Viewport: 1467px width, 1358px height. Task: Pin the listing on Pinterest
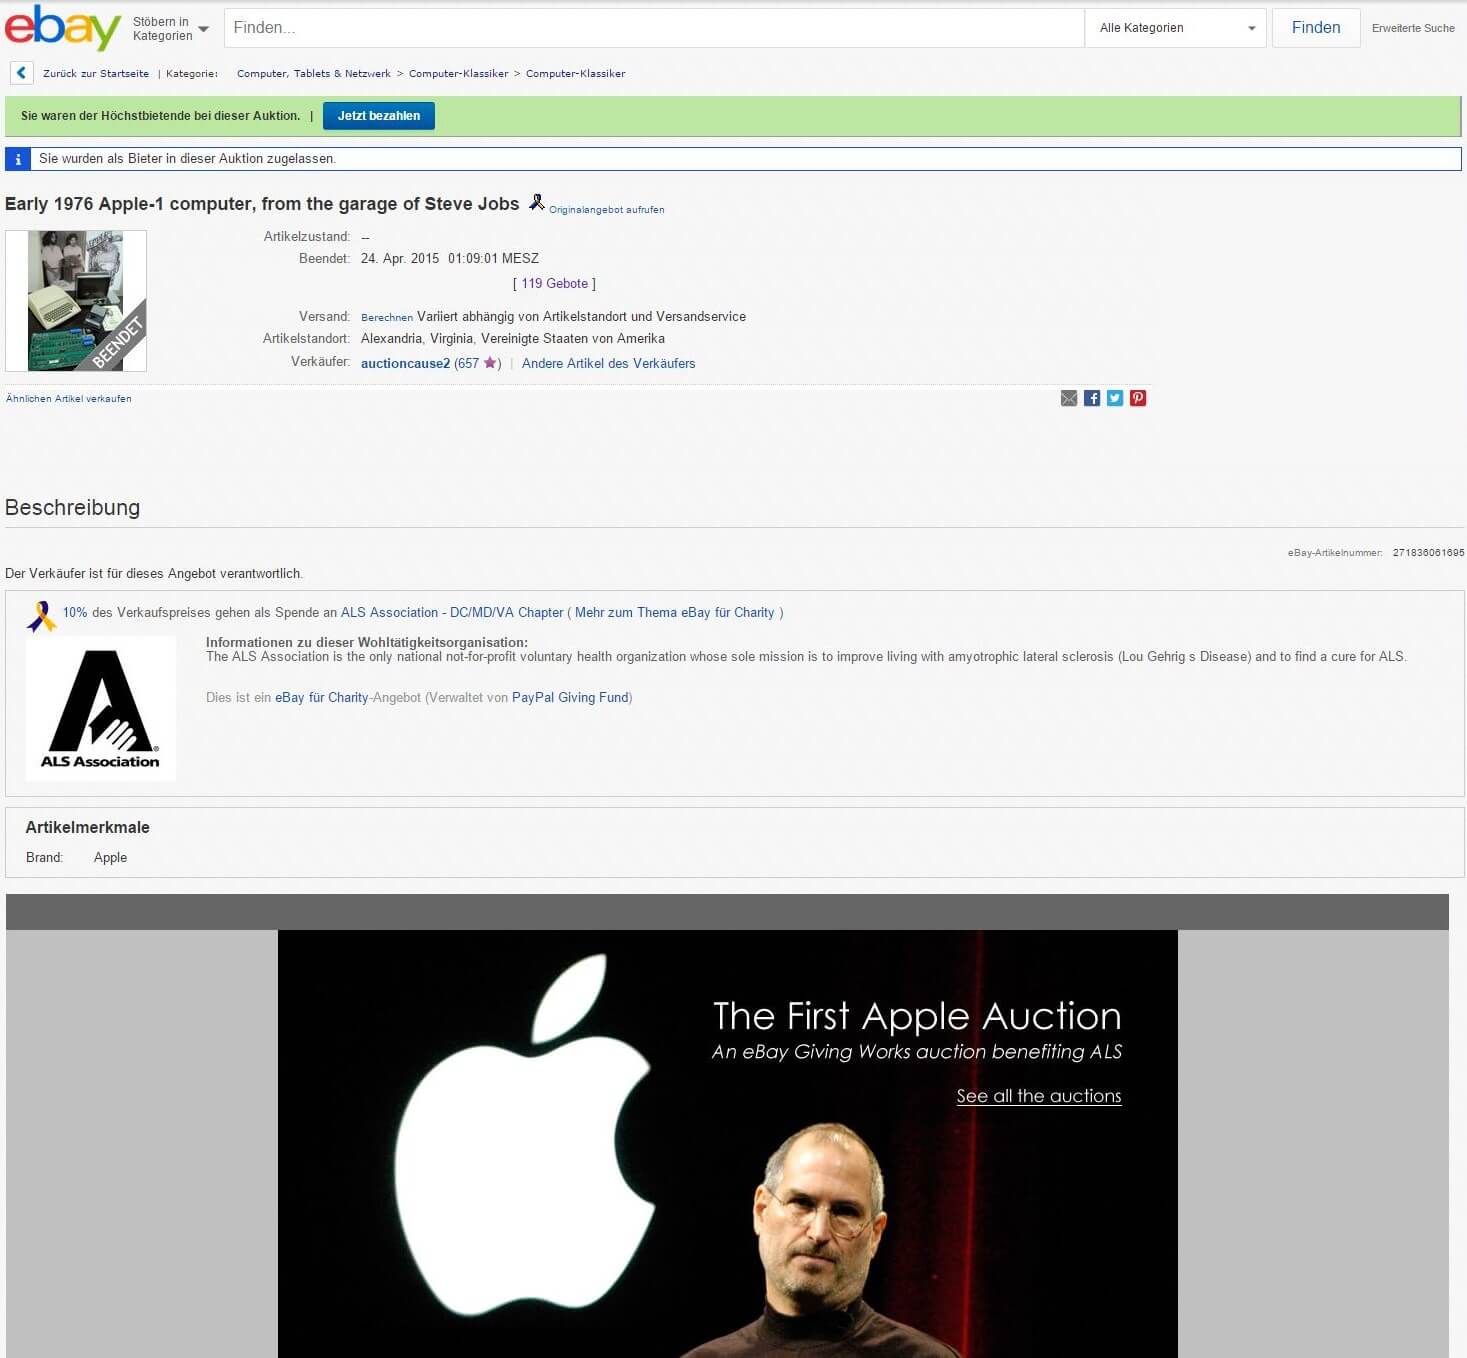pyautogui.click(x=1138, y=398)
